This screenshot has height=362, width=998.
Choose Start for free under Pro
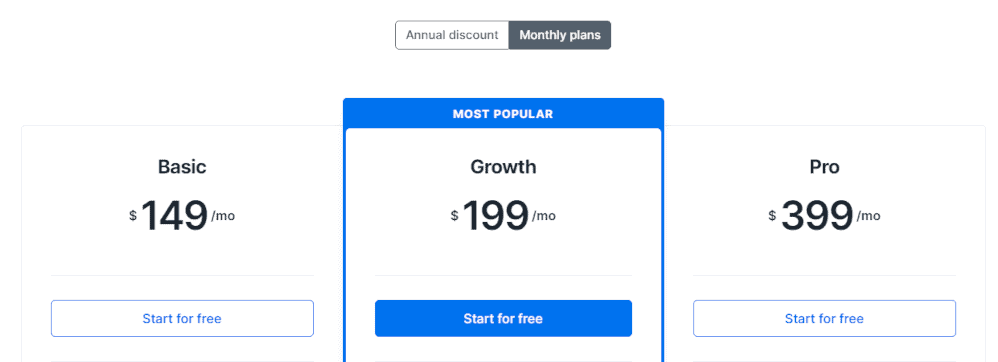tap(824, 318)
